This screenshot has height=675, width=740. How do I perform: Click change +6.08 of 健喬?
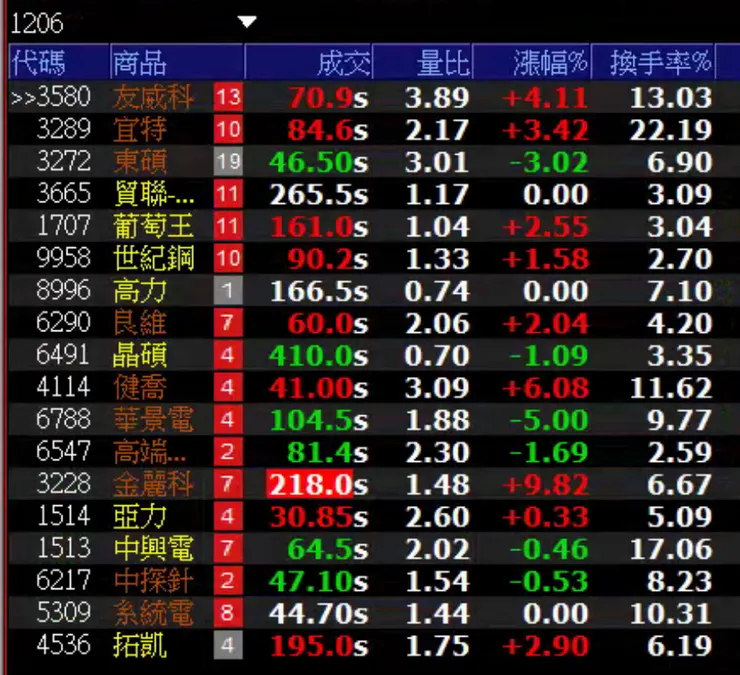(546, 388)
